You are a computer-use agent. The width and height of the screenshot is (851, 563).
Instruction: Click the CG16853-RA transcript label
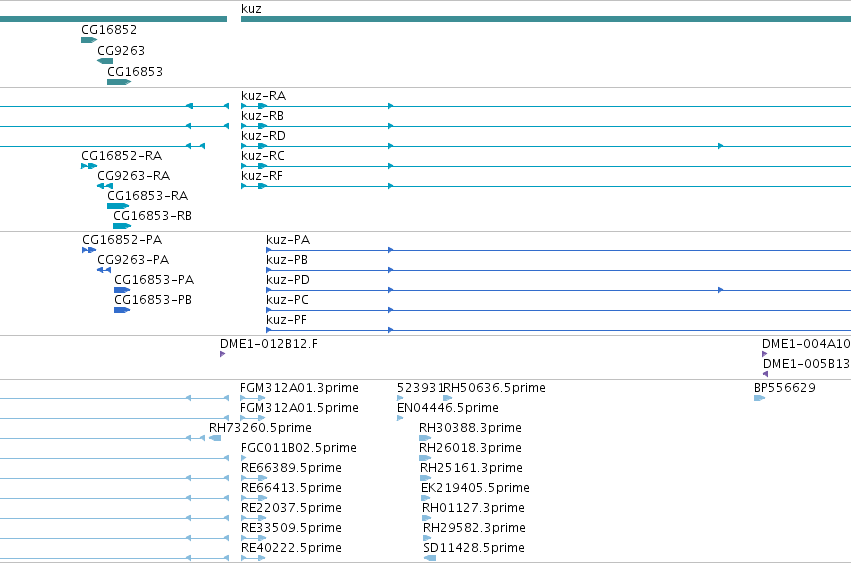148,196
